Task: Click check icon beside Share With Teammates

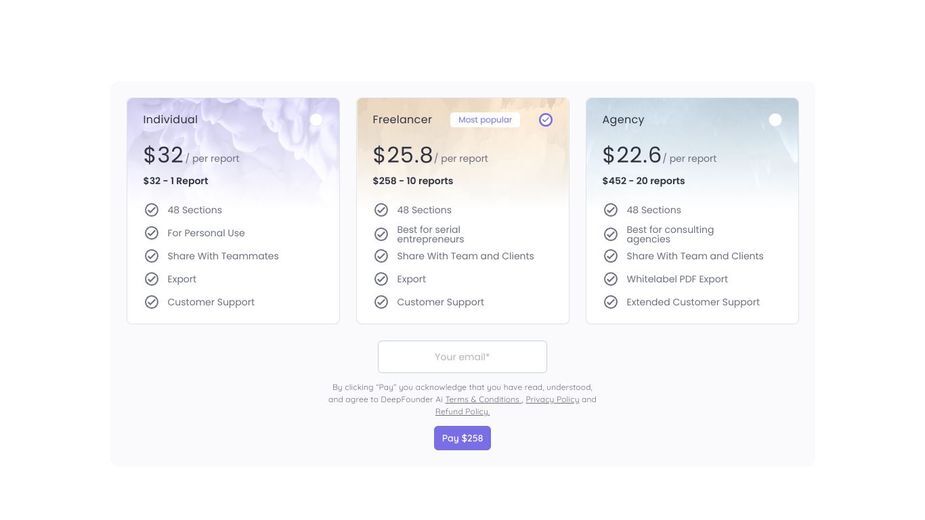Action: tap(152, 256)
